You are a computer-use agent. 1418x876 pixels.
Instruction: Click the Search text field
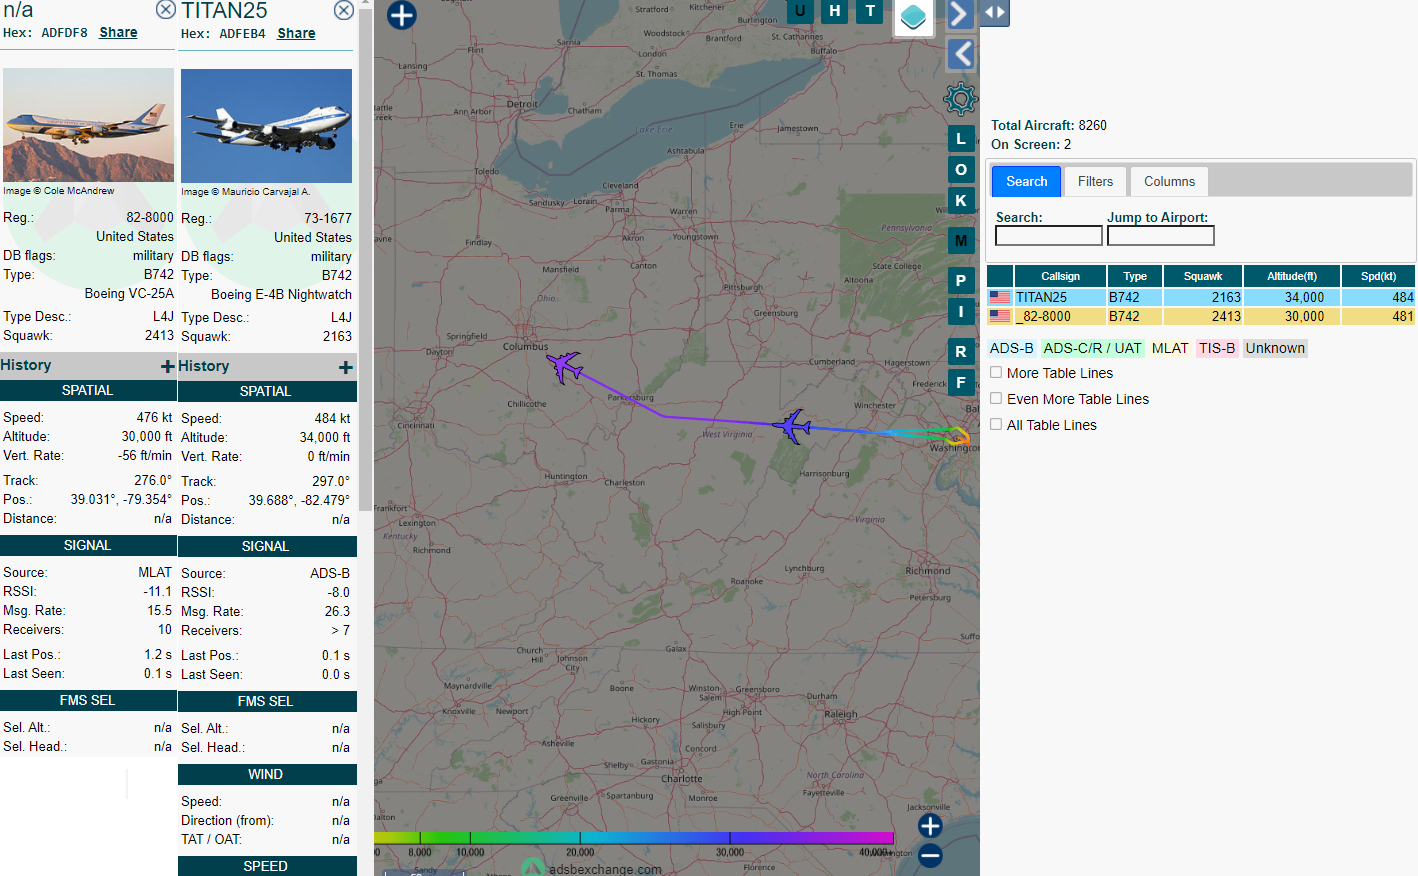[x=1049, y=236]
